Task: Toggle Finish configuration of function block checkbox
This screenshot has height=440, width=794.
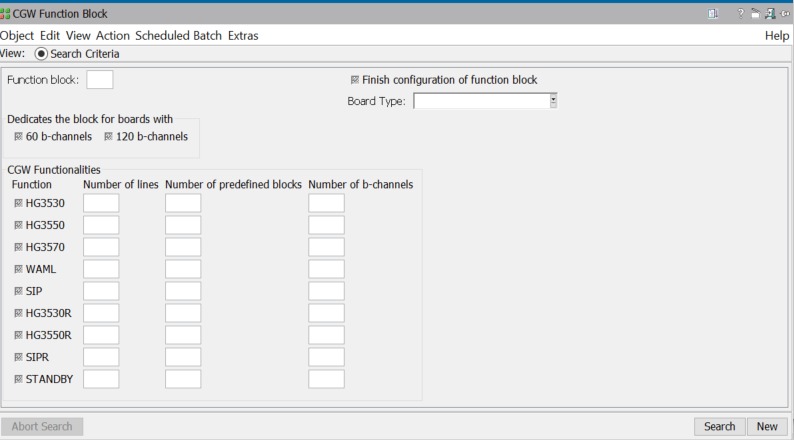Action: (355, 80)
